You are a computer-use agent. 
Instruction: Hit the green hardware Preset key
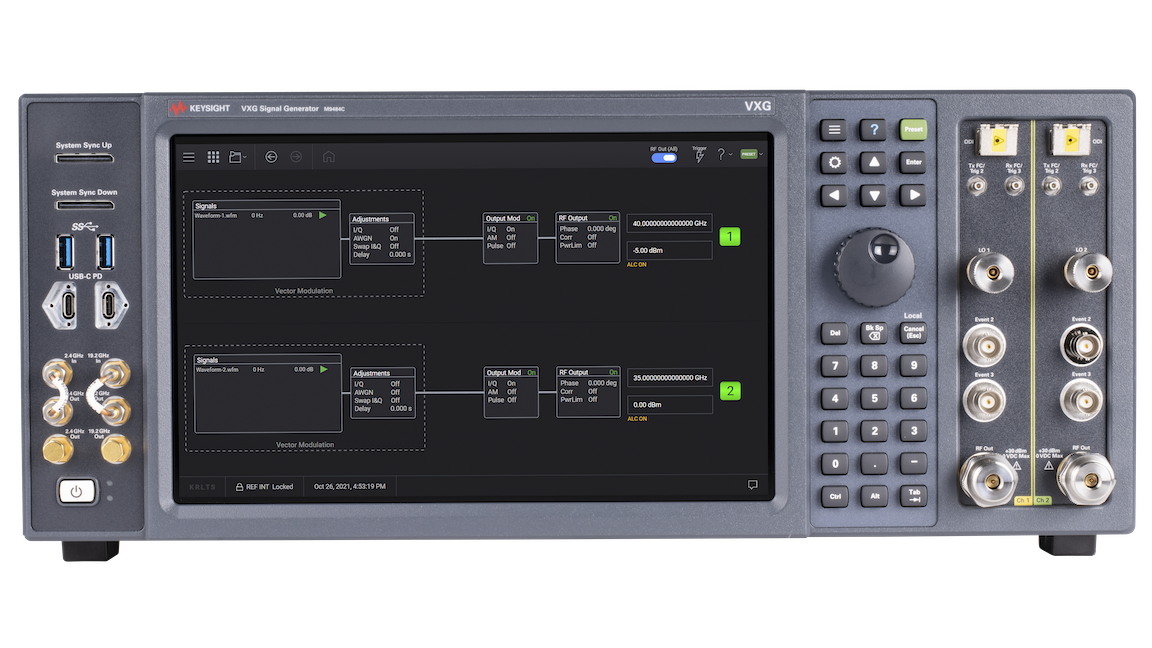click(913, 129)
